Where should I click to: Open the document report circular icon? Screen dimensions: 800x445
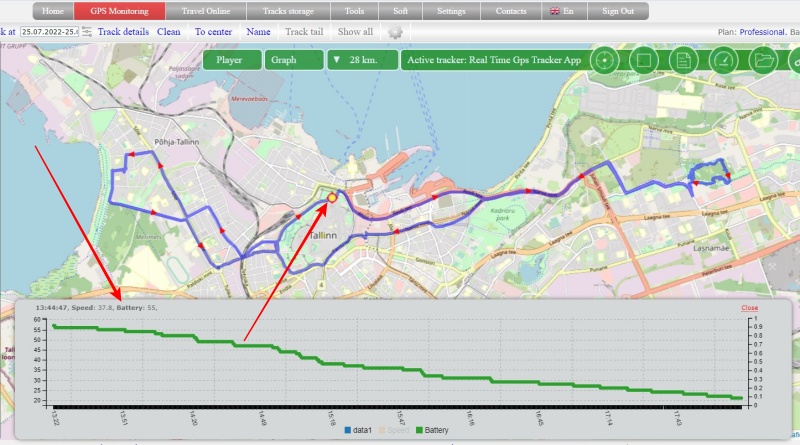pyautogui.click(x=683, y=60)
